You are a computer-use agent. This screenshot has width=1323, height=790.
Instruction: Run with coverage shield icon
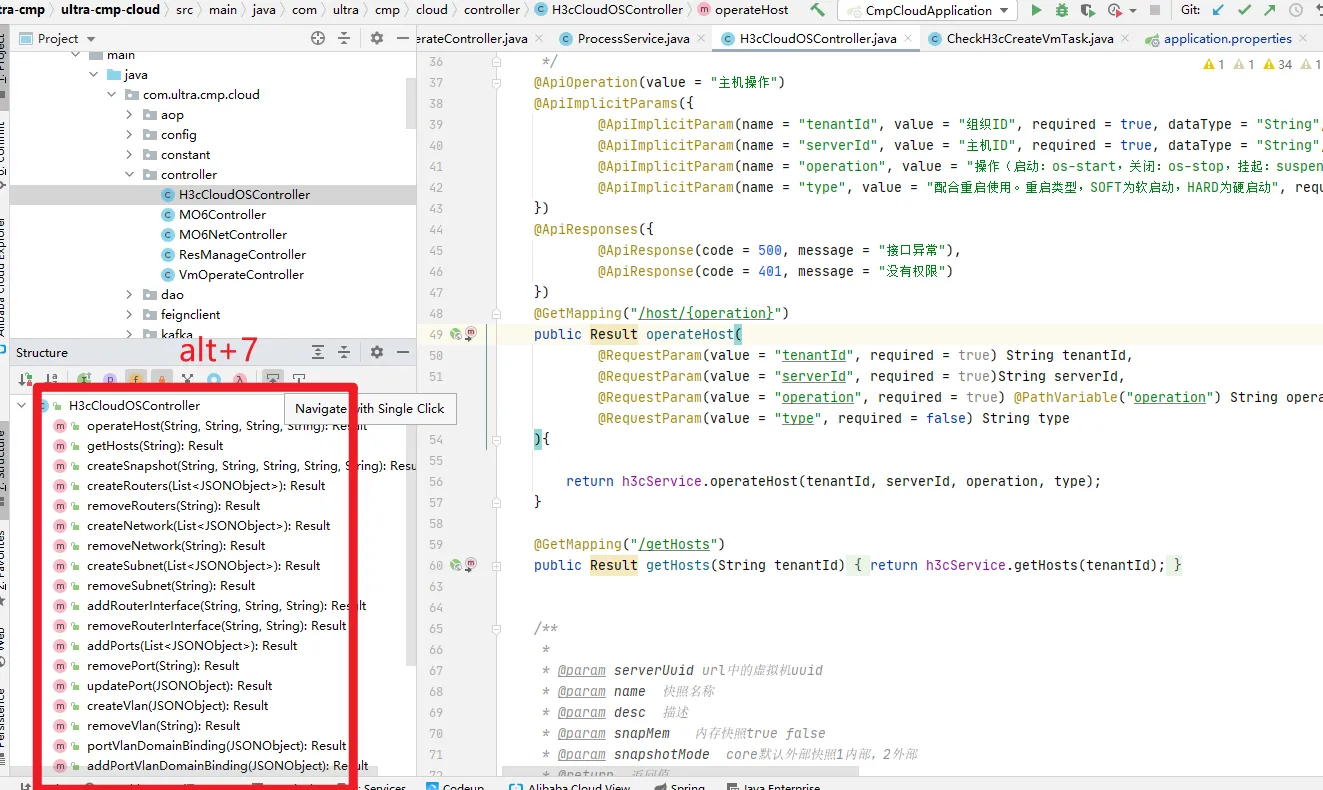pyautogui.click(x=1087, y=10)
